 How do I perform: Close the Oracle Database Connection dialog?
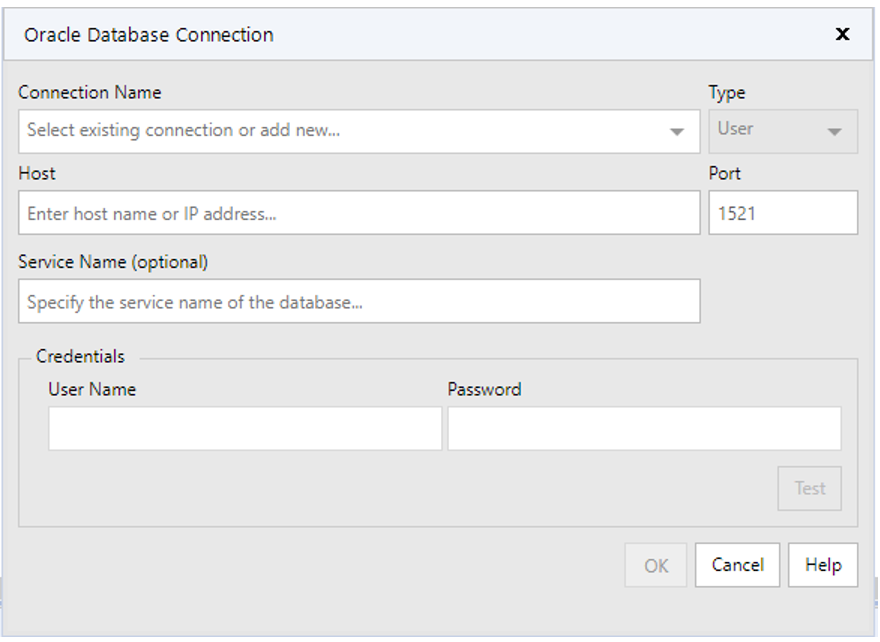tap(842, 34)
